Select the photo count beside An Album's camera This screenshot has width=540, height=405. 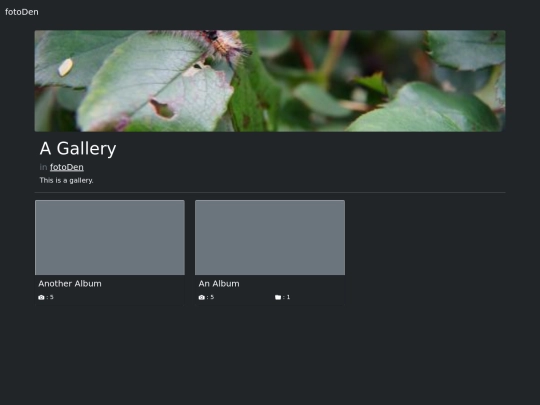click(x=212, y=297)
